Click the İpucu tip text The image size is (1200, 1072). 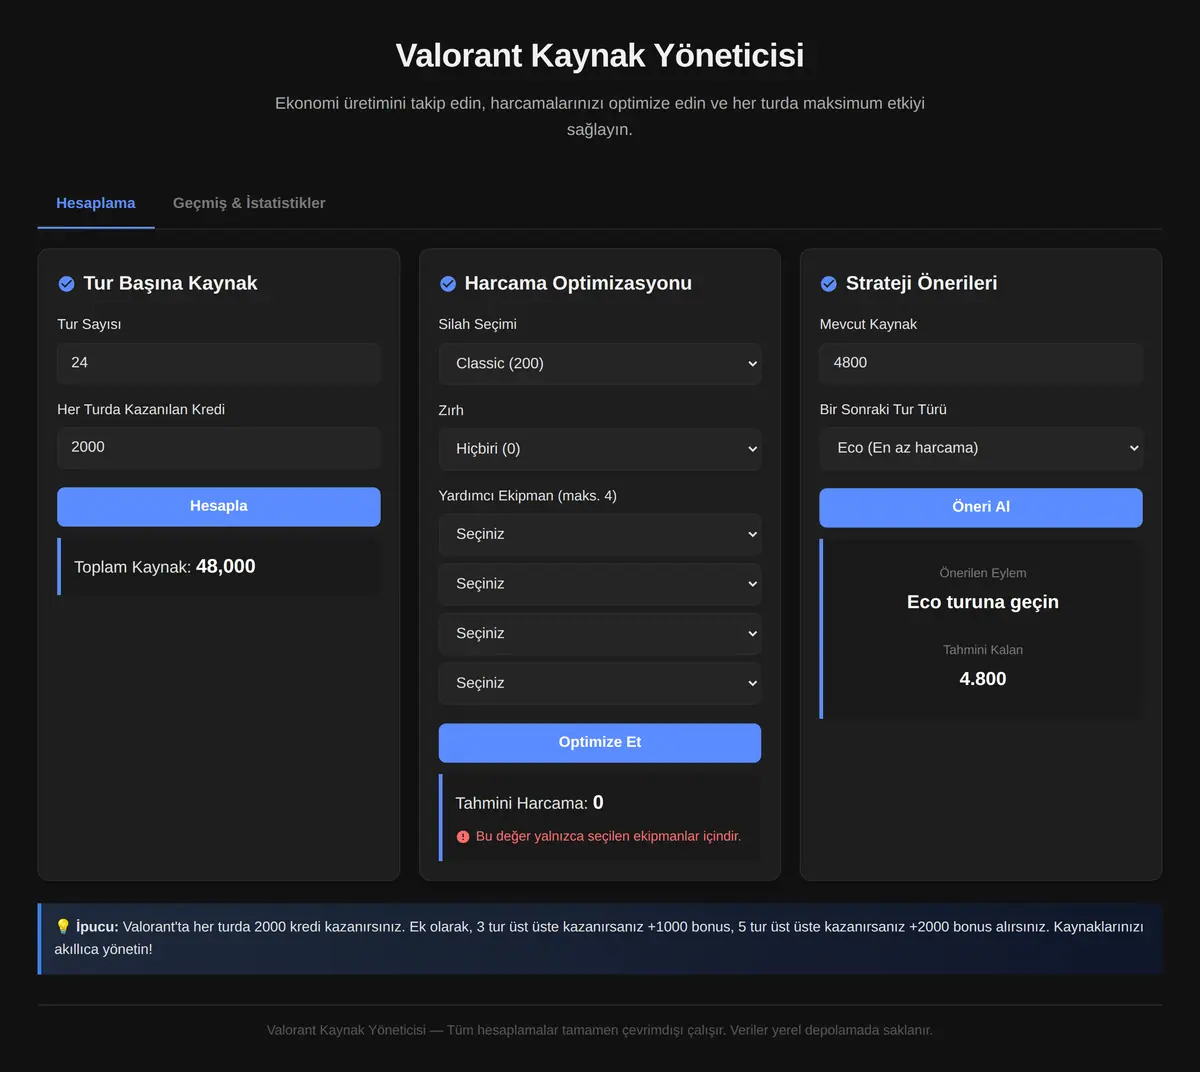[599, 938]
